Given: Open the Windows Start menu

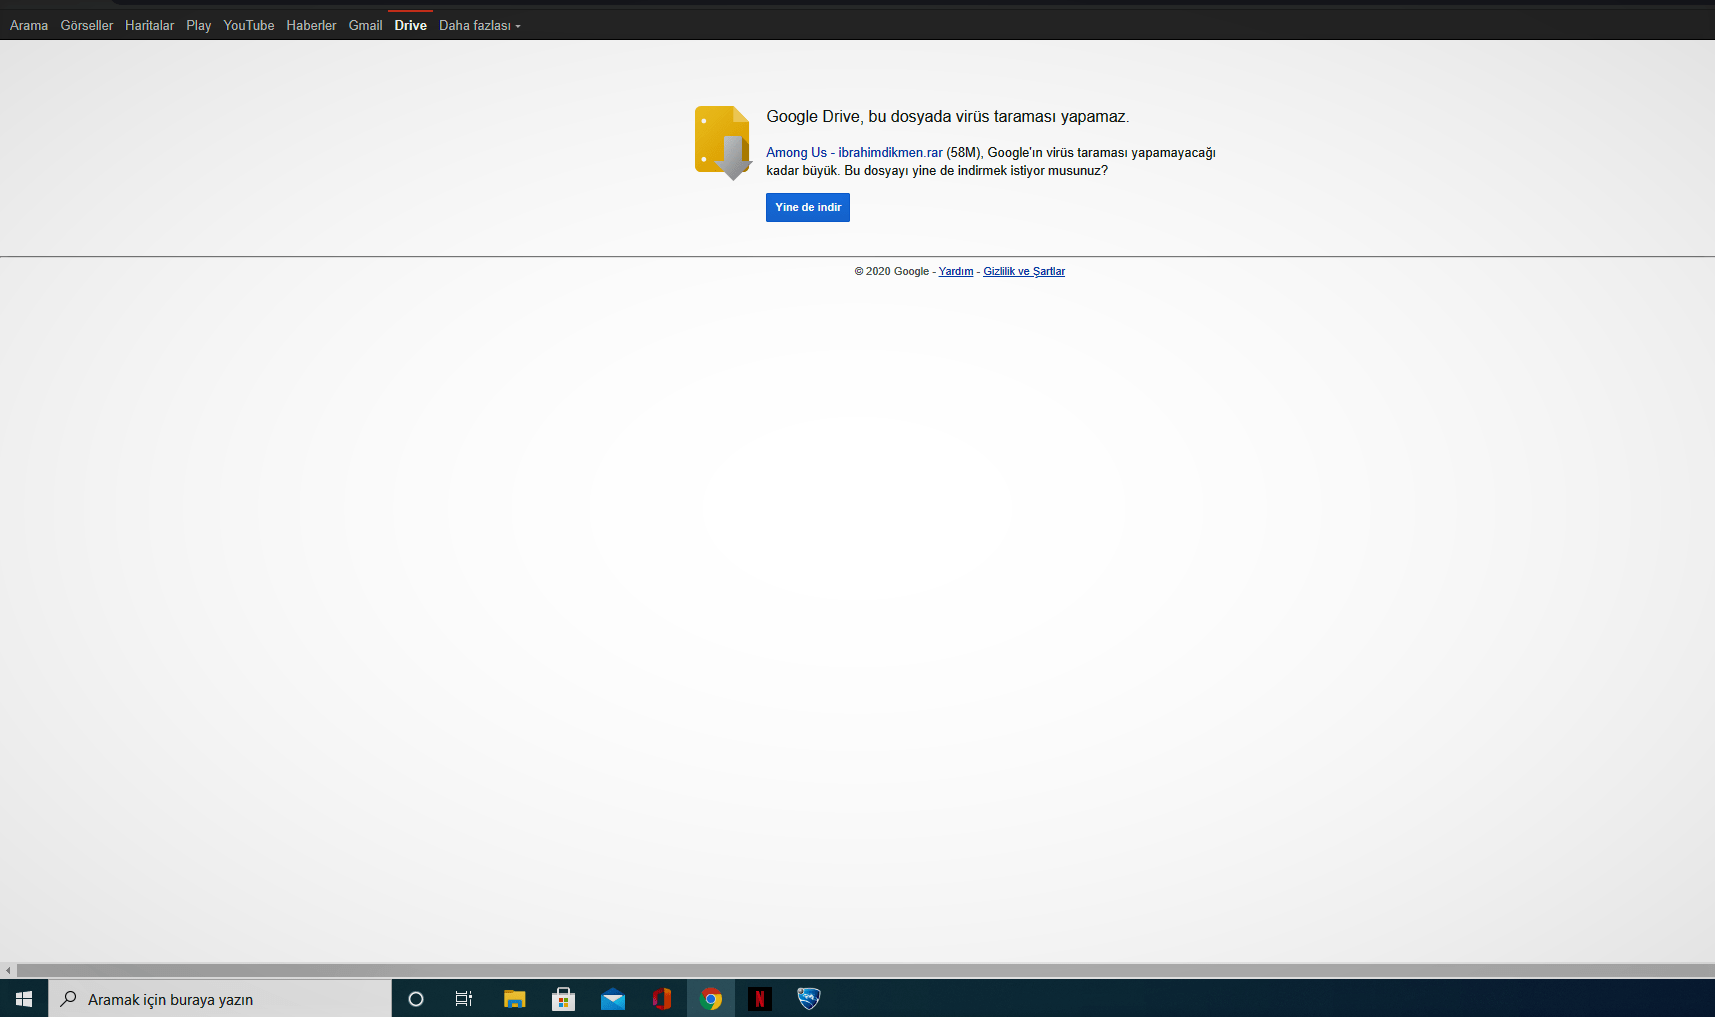Looking at the screenshot, I should pos(24,999).
